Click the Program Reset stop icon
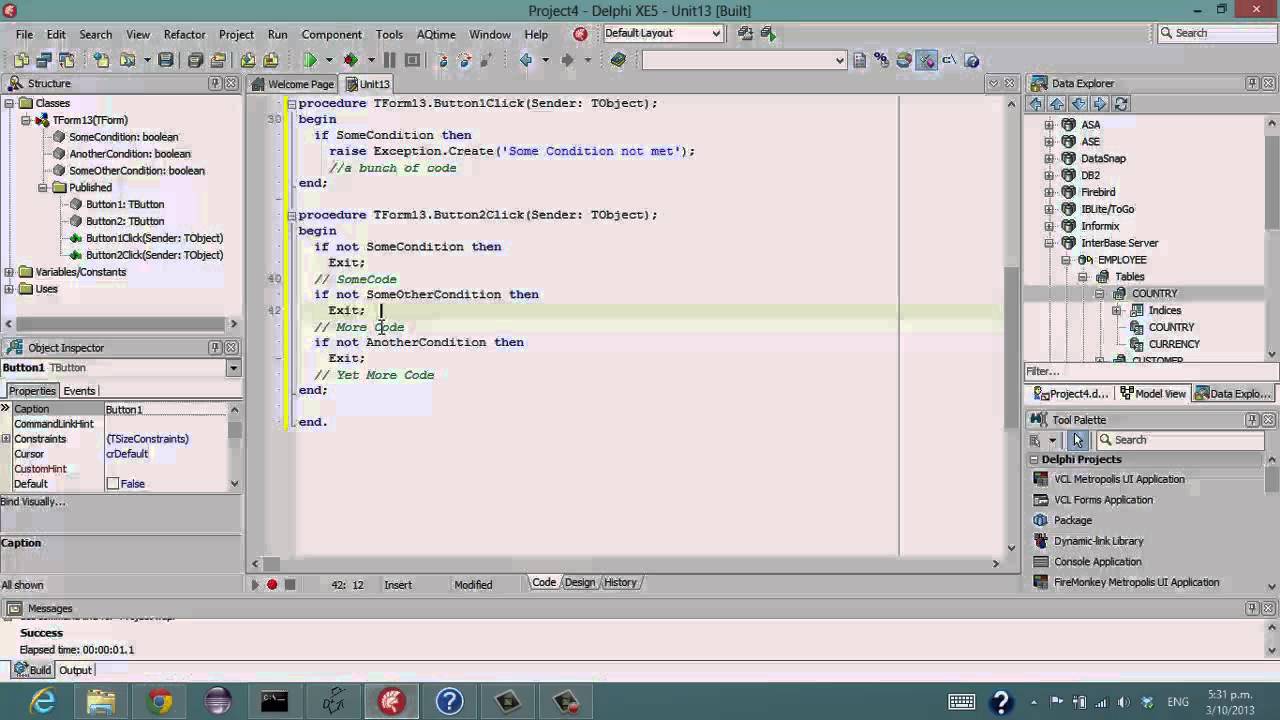 click(412, 60)
